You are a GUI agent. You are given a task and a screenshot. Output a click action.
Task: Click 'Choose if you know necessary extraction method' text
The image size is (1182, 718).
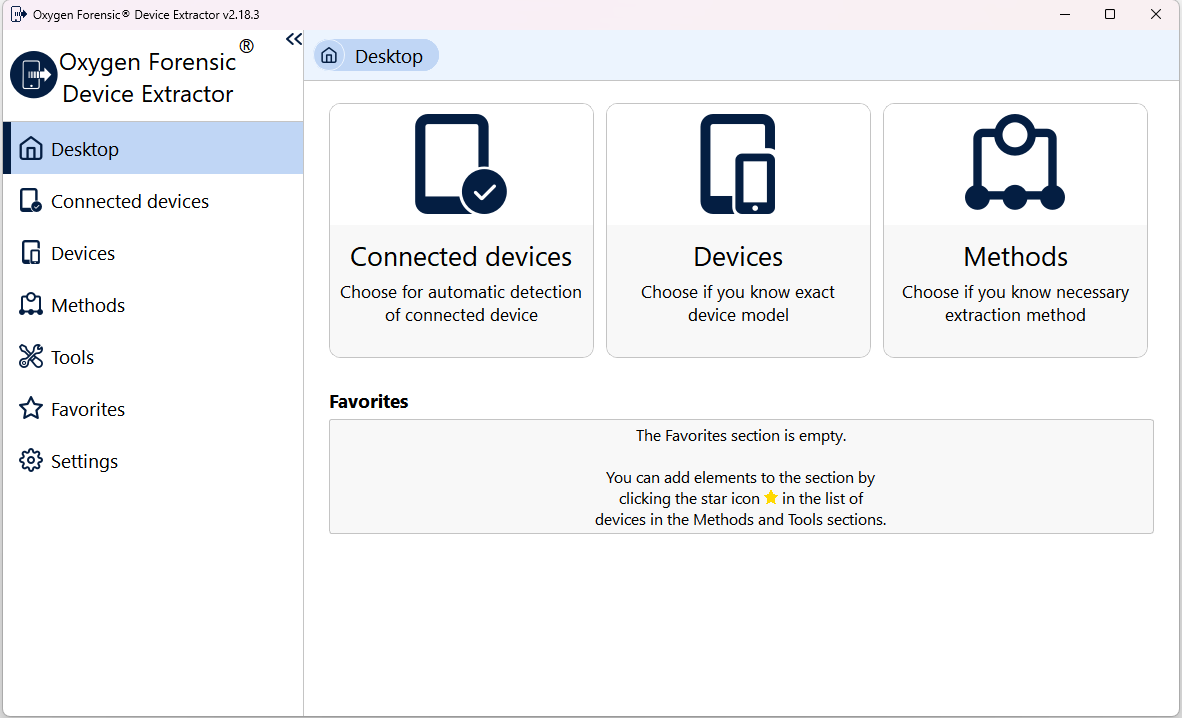point(1015,303)
